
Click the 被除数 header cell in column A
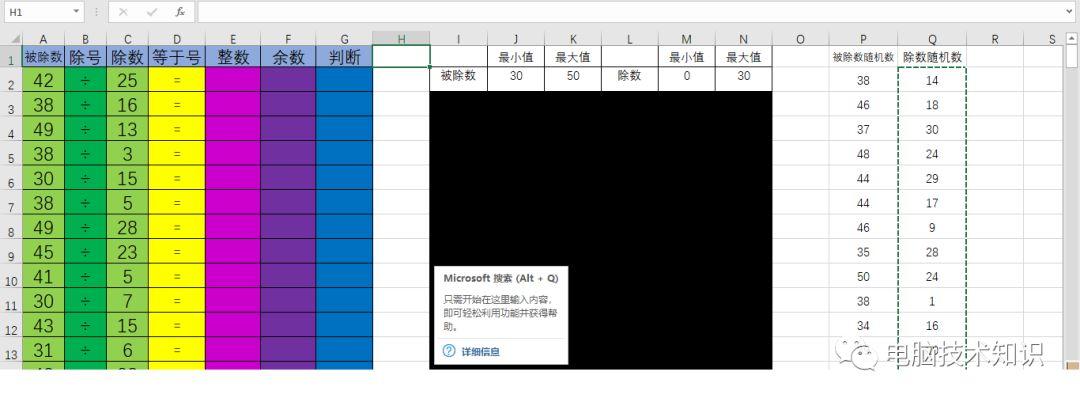(43, 57)
